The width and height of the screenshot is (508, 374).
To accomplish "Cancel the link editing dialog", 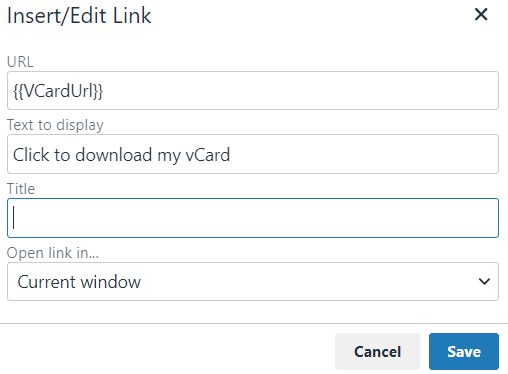I will point(377,351).
